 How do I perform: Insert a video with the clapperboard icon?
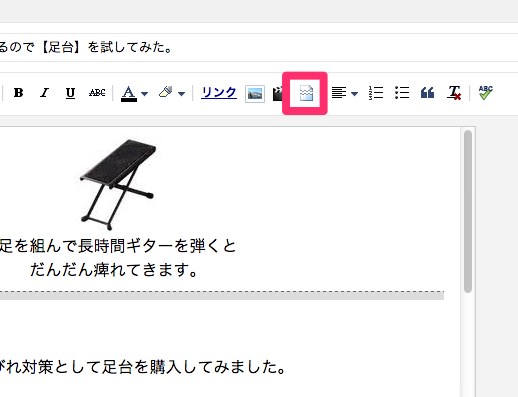pos(277,93)
